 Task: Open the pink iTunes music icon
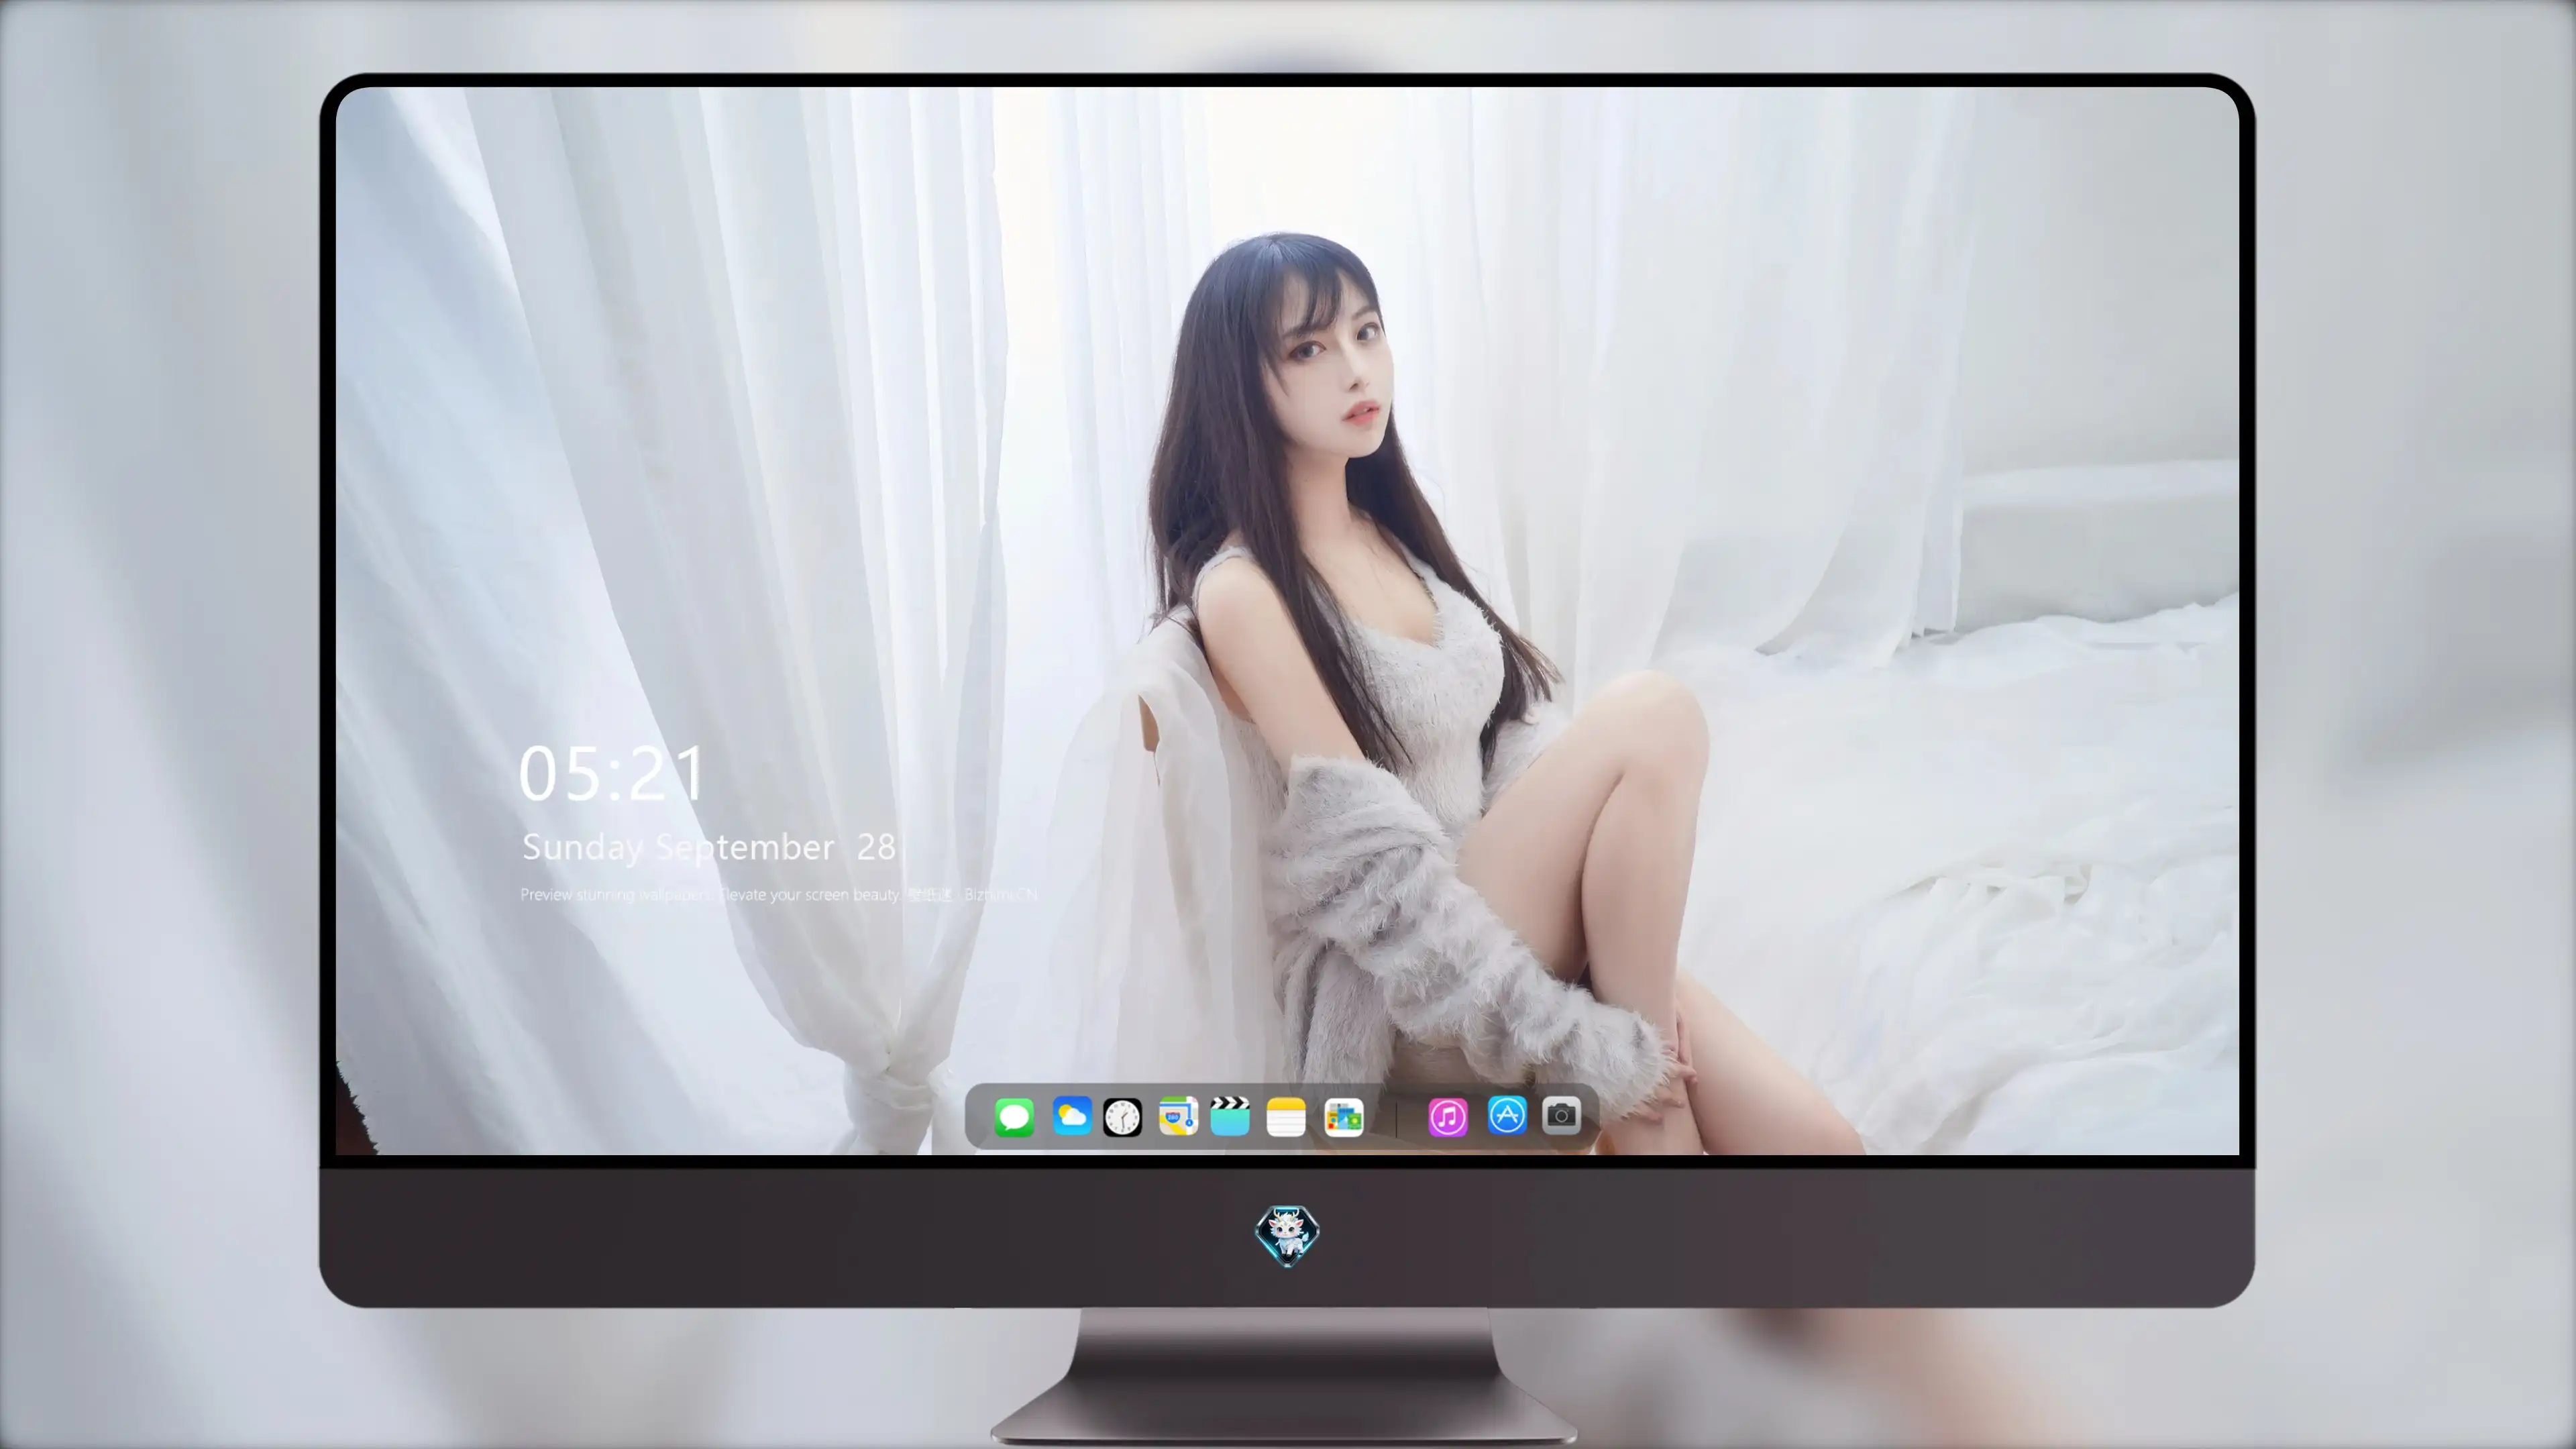(1448, 1117)
